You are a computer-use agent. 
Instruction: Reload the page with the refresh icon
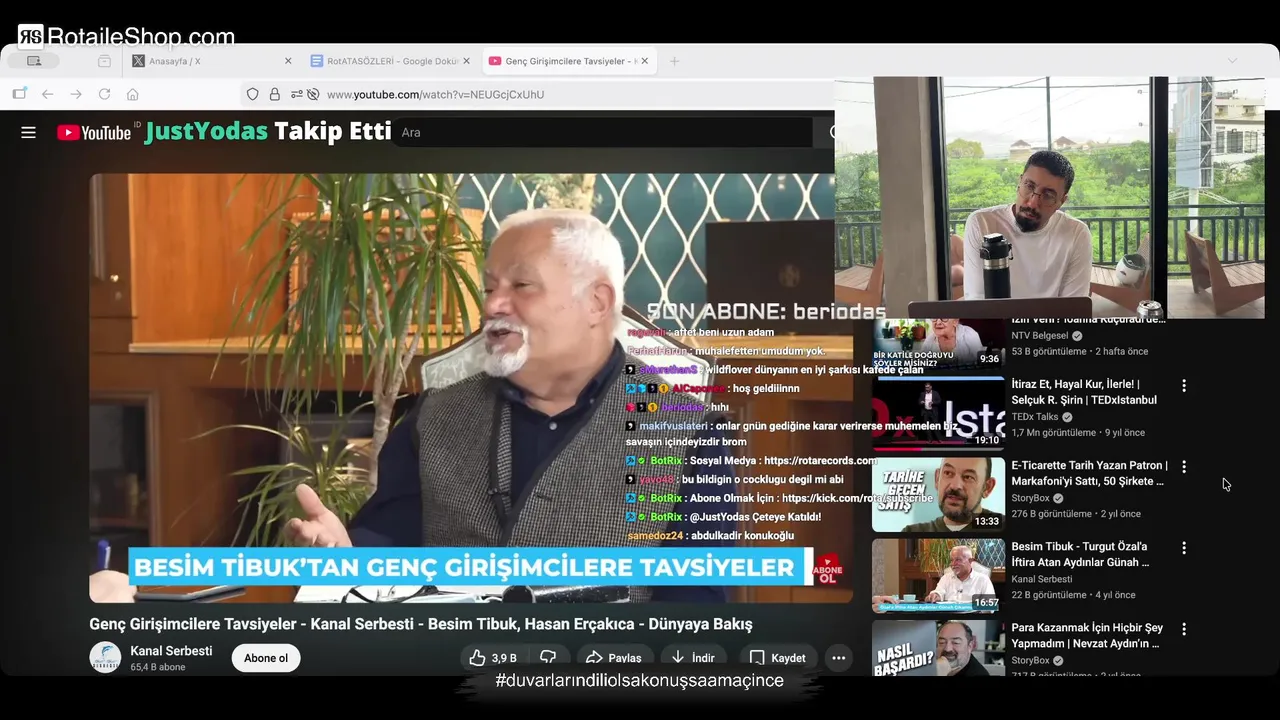click(x=104, y=94)
